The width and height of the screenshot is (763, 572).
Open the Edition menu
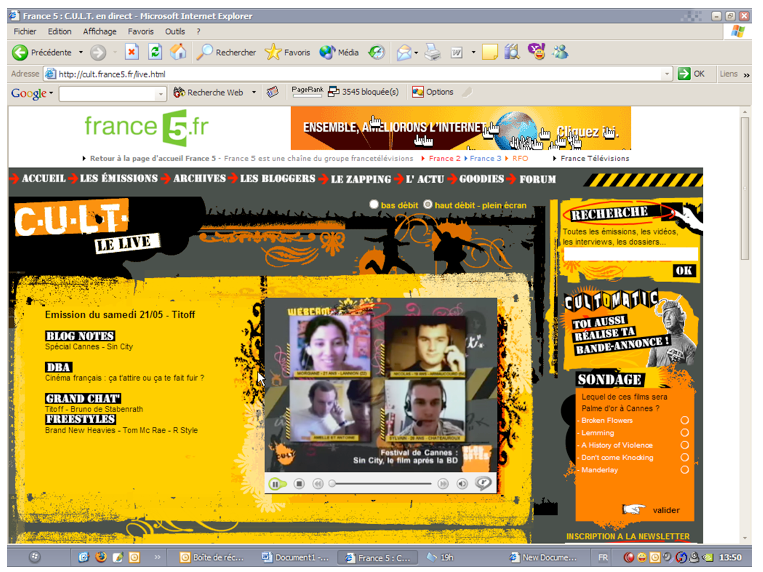tap(59, 31)
